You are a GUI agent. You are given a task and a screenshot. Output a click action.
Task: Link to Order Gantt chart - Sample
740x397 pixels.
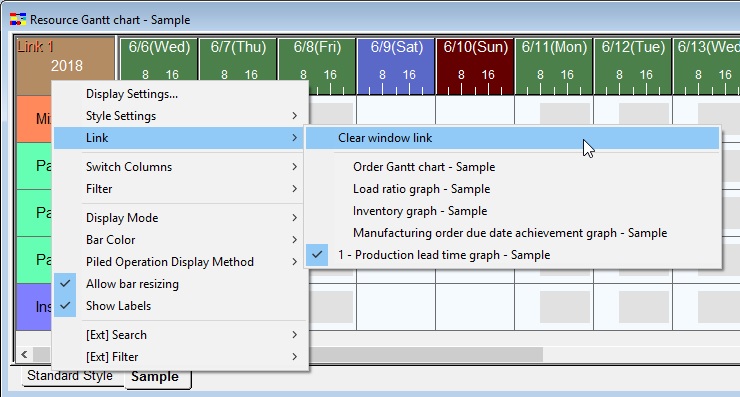[x=513, y=167]
